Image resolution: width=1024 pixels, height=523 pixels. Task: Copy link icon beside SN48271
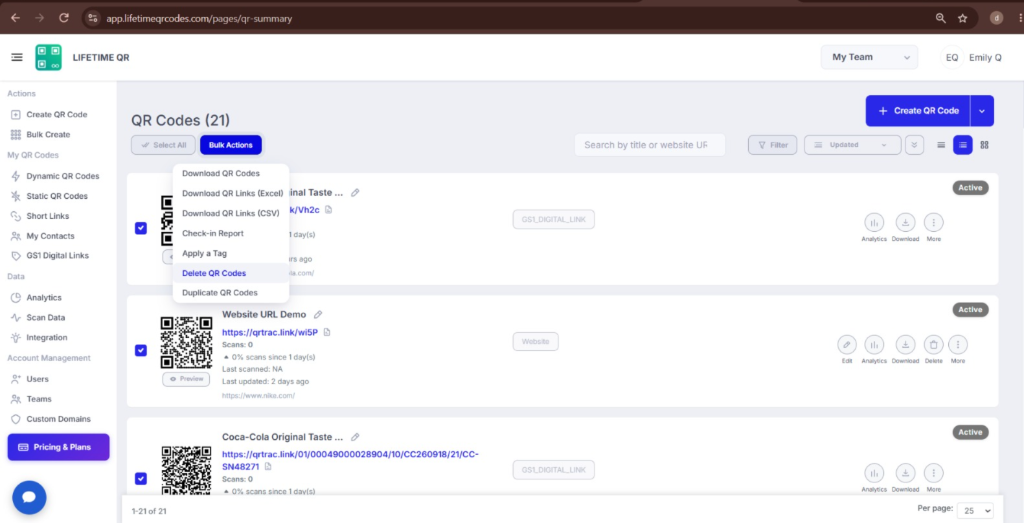pos(268,467)
